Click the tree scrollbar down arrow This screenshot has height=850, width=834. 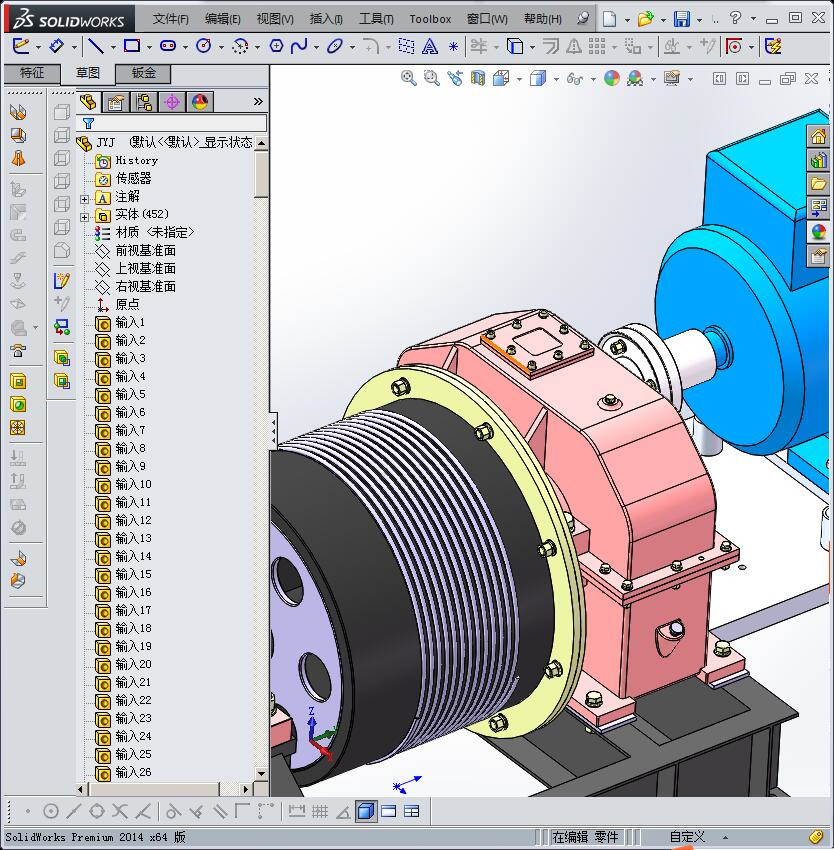coord(261,774)
